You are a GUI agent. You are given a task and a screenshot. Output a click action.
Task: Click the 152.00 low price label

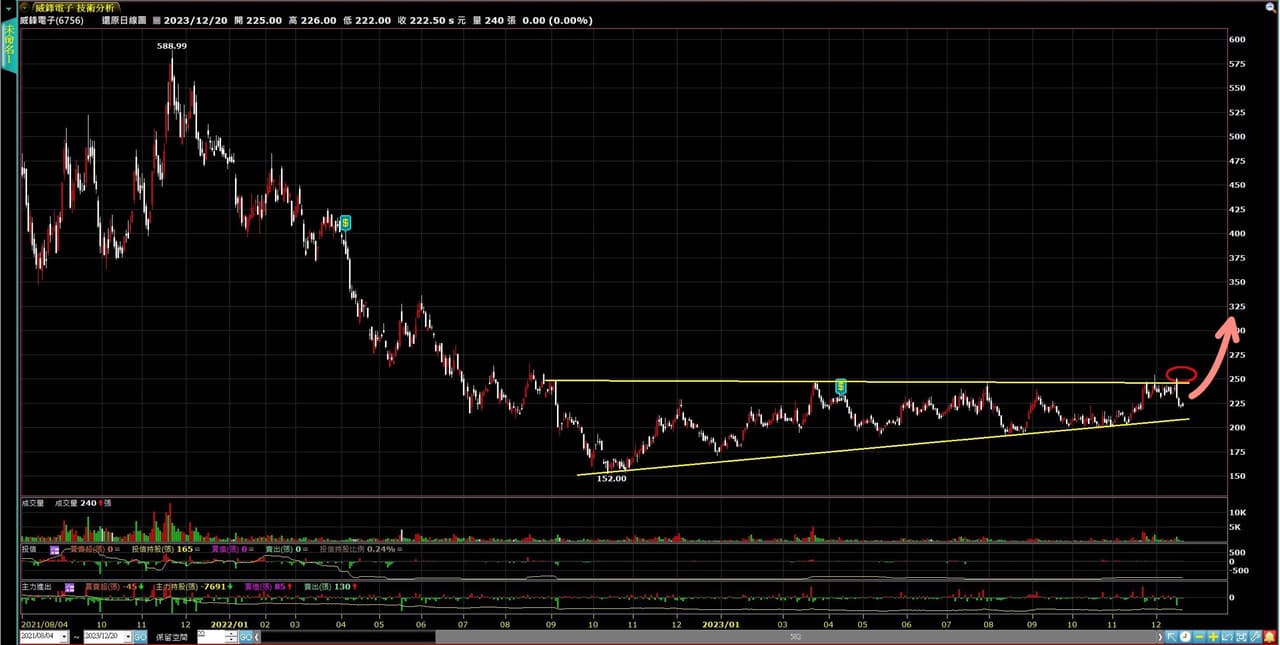coord(612,479)
